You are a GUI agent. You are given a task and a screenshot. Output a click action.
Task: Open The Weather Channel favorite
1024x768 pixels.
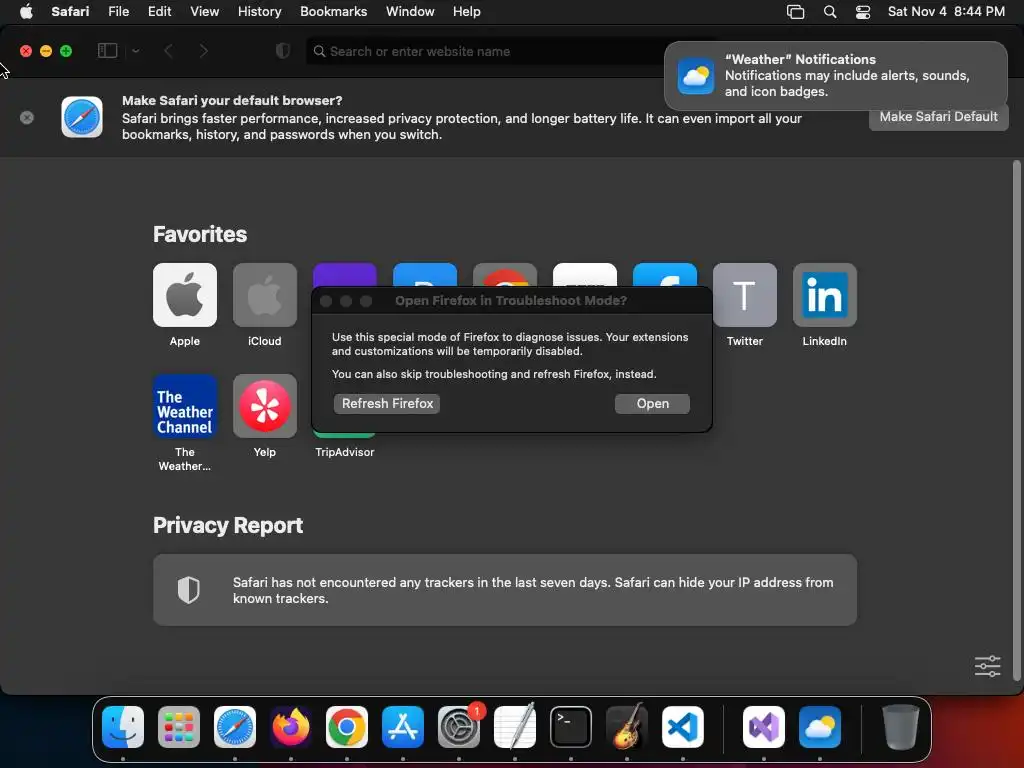pos(185,406)
